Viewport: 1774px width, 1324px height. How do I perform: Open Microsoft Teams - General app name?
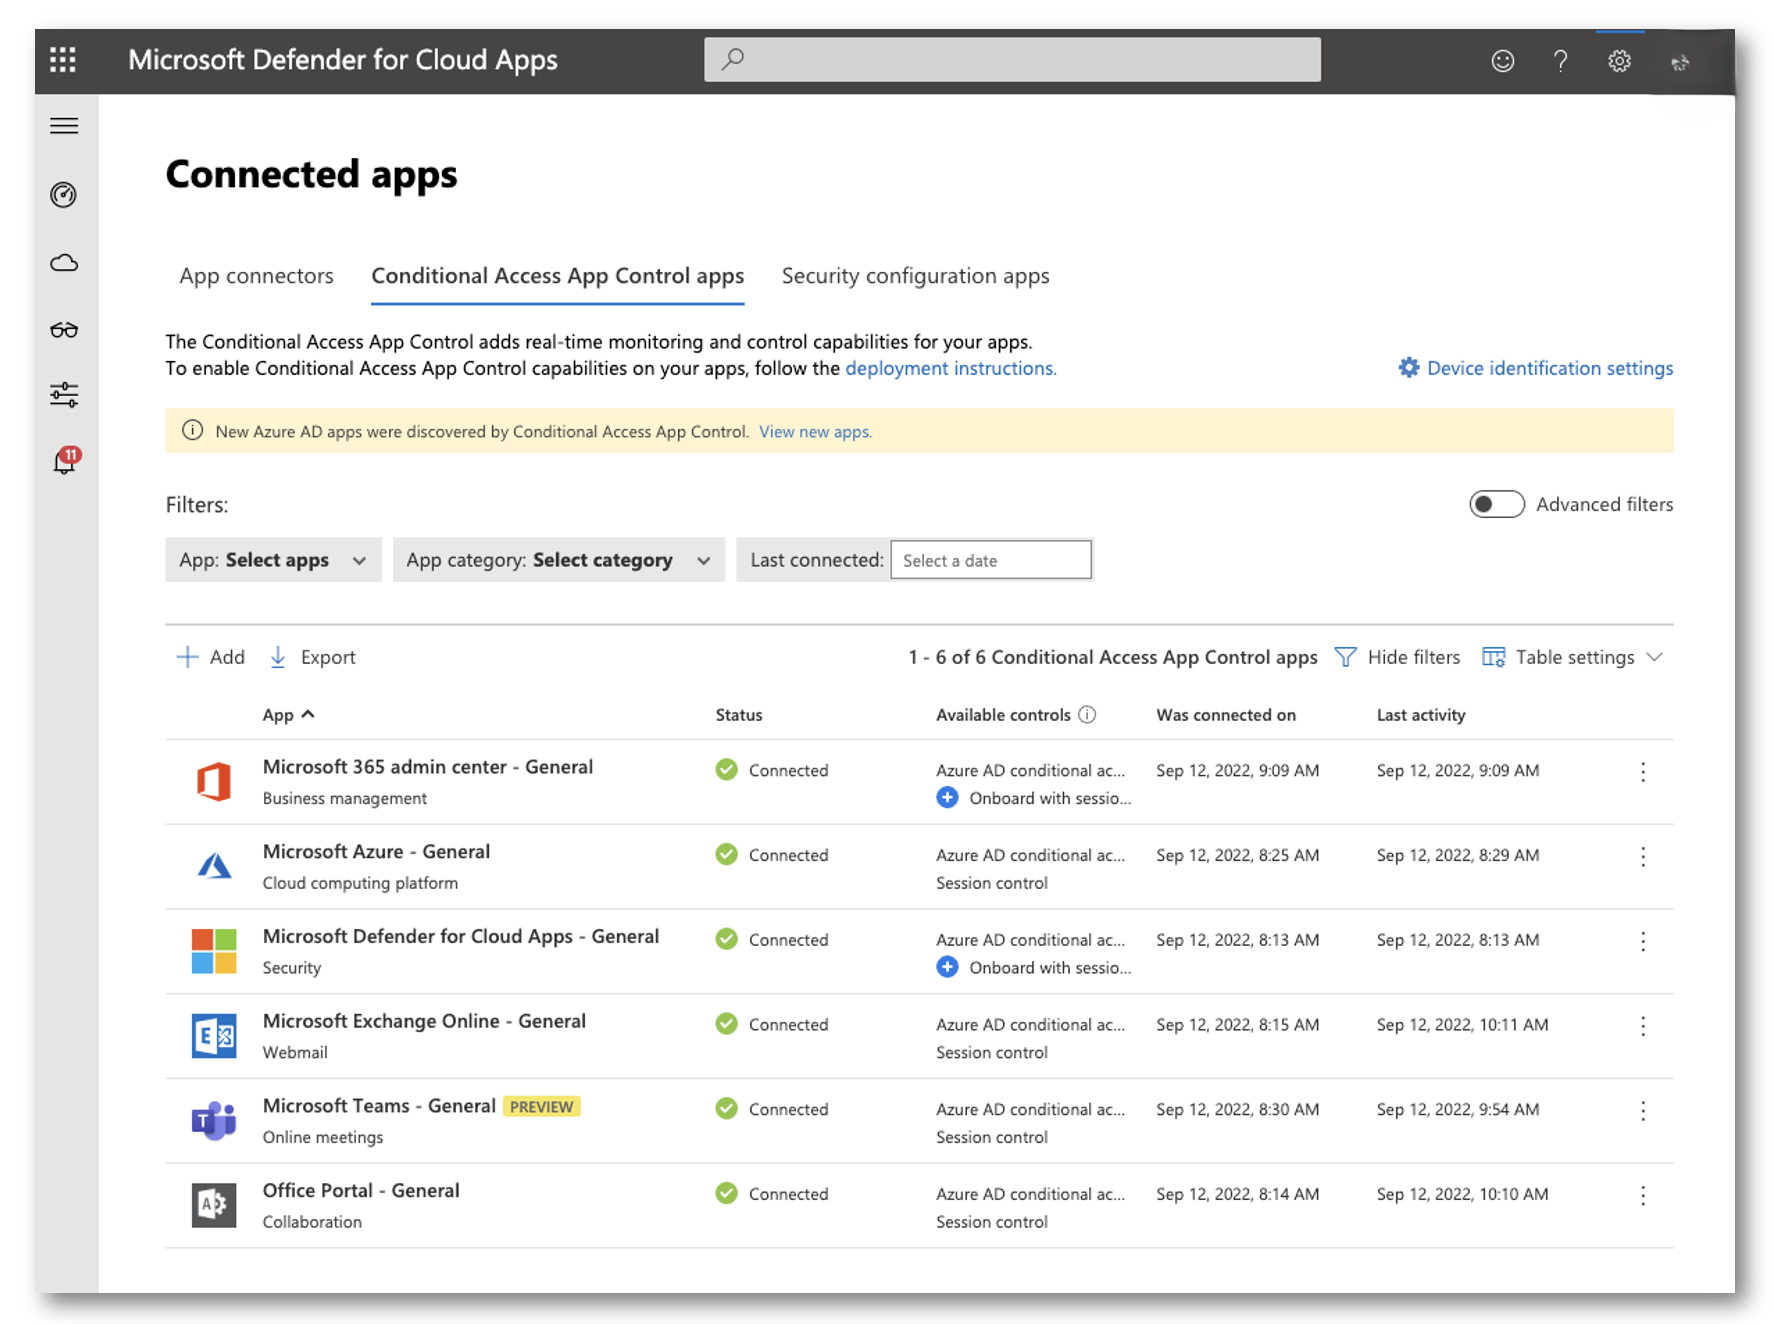[379, 1106]
